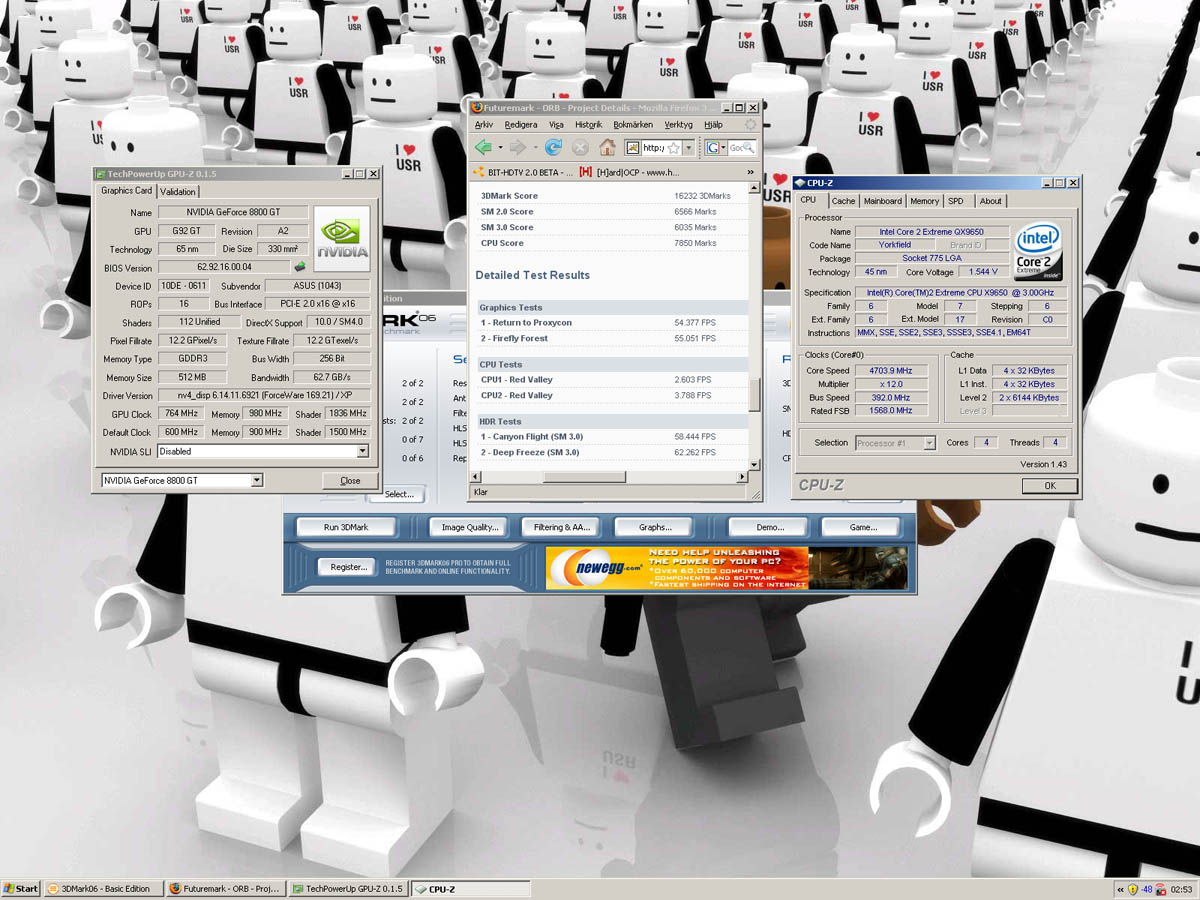Bookmark the page with the star icon
The width and height of the screenshot is (1200, 900).
[674, 148]
